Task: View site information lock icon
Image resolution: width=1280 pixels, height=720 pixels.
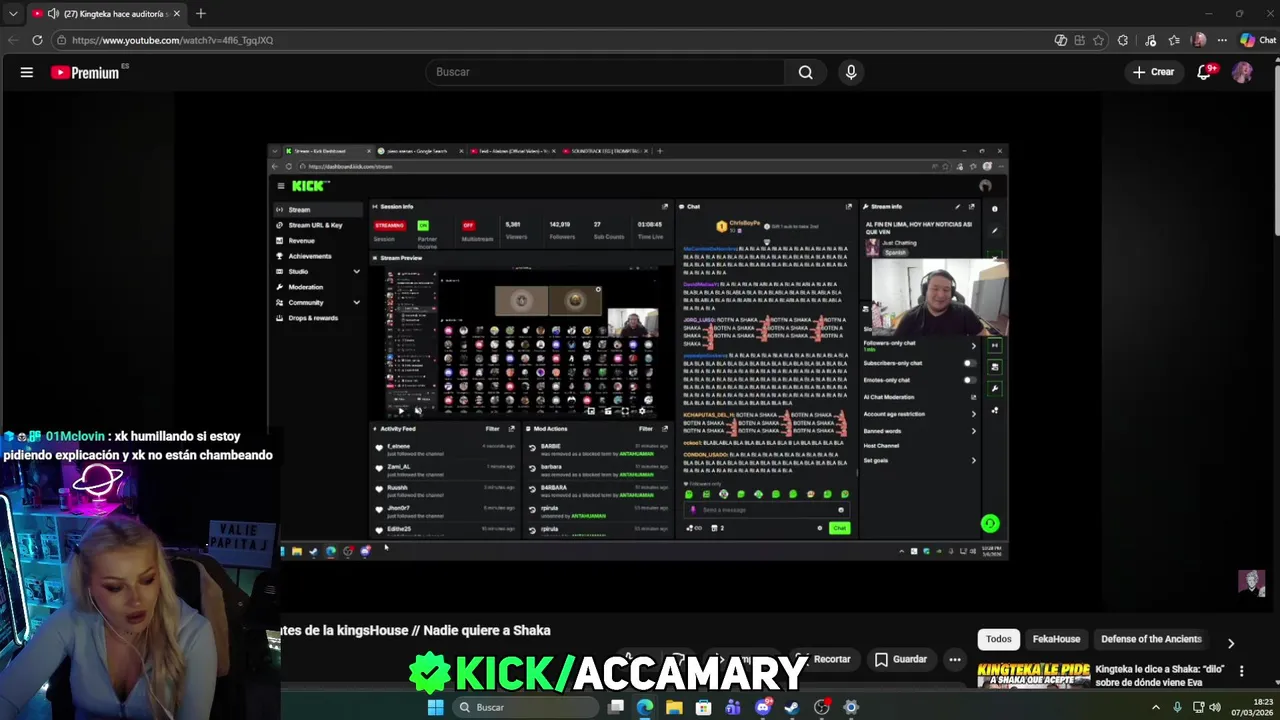Action: pyautogui.click(x=61, y=40)
